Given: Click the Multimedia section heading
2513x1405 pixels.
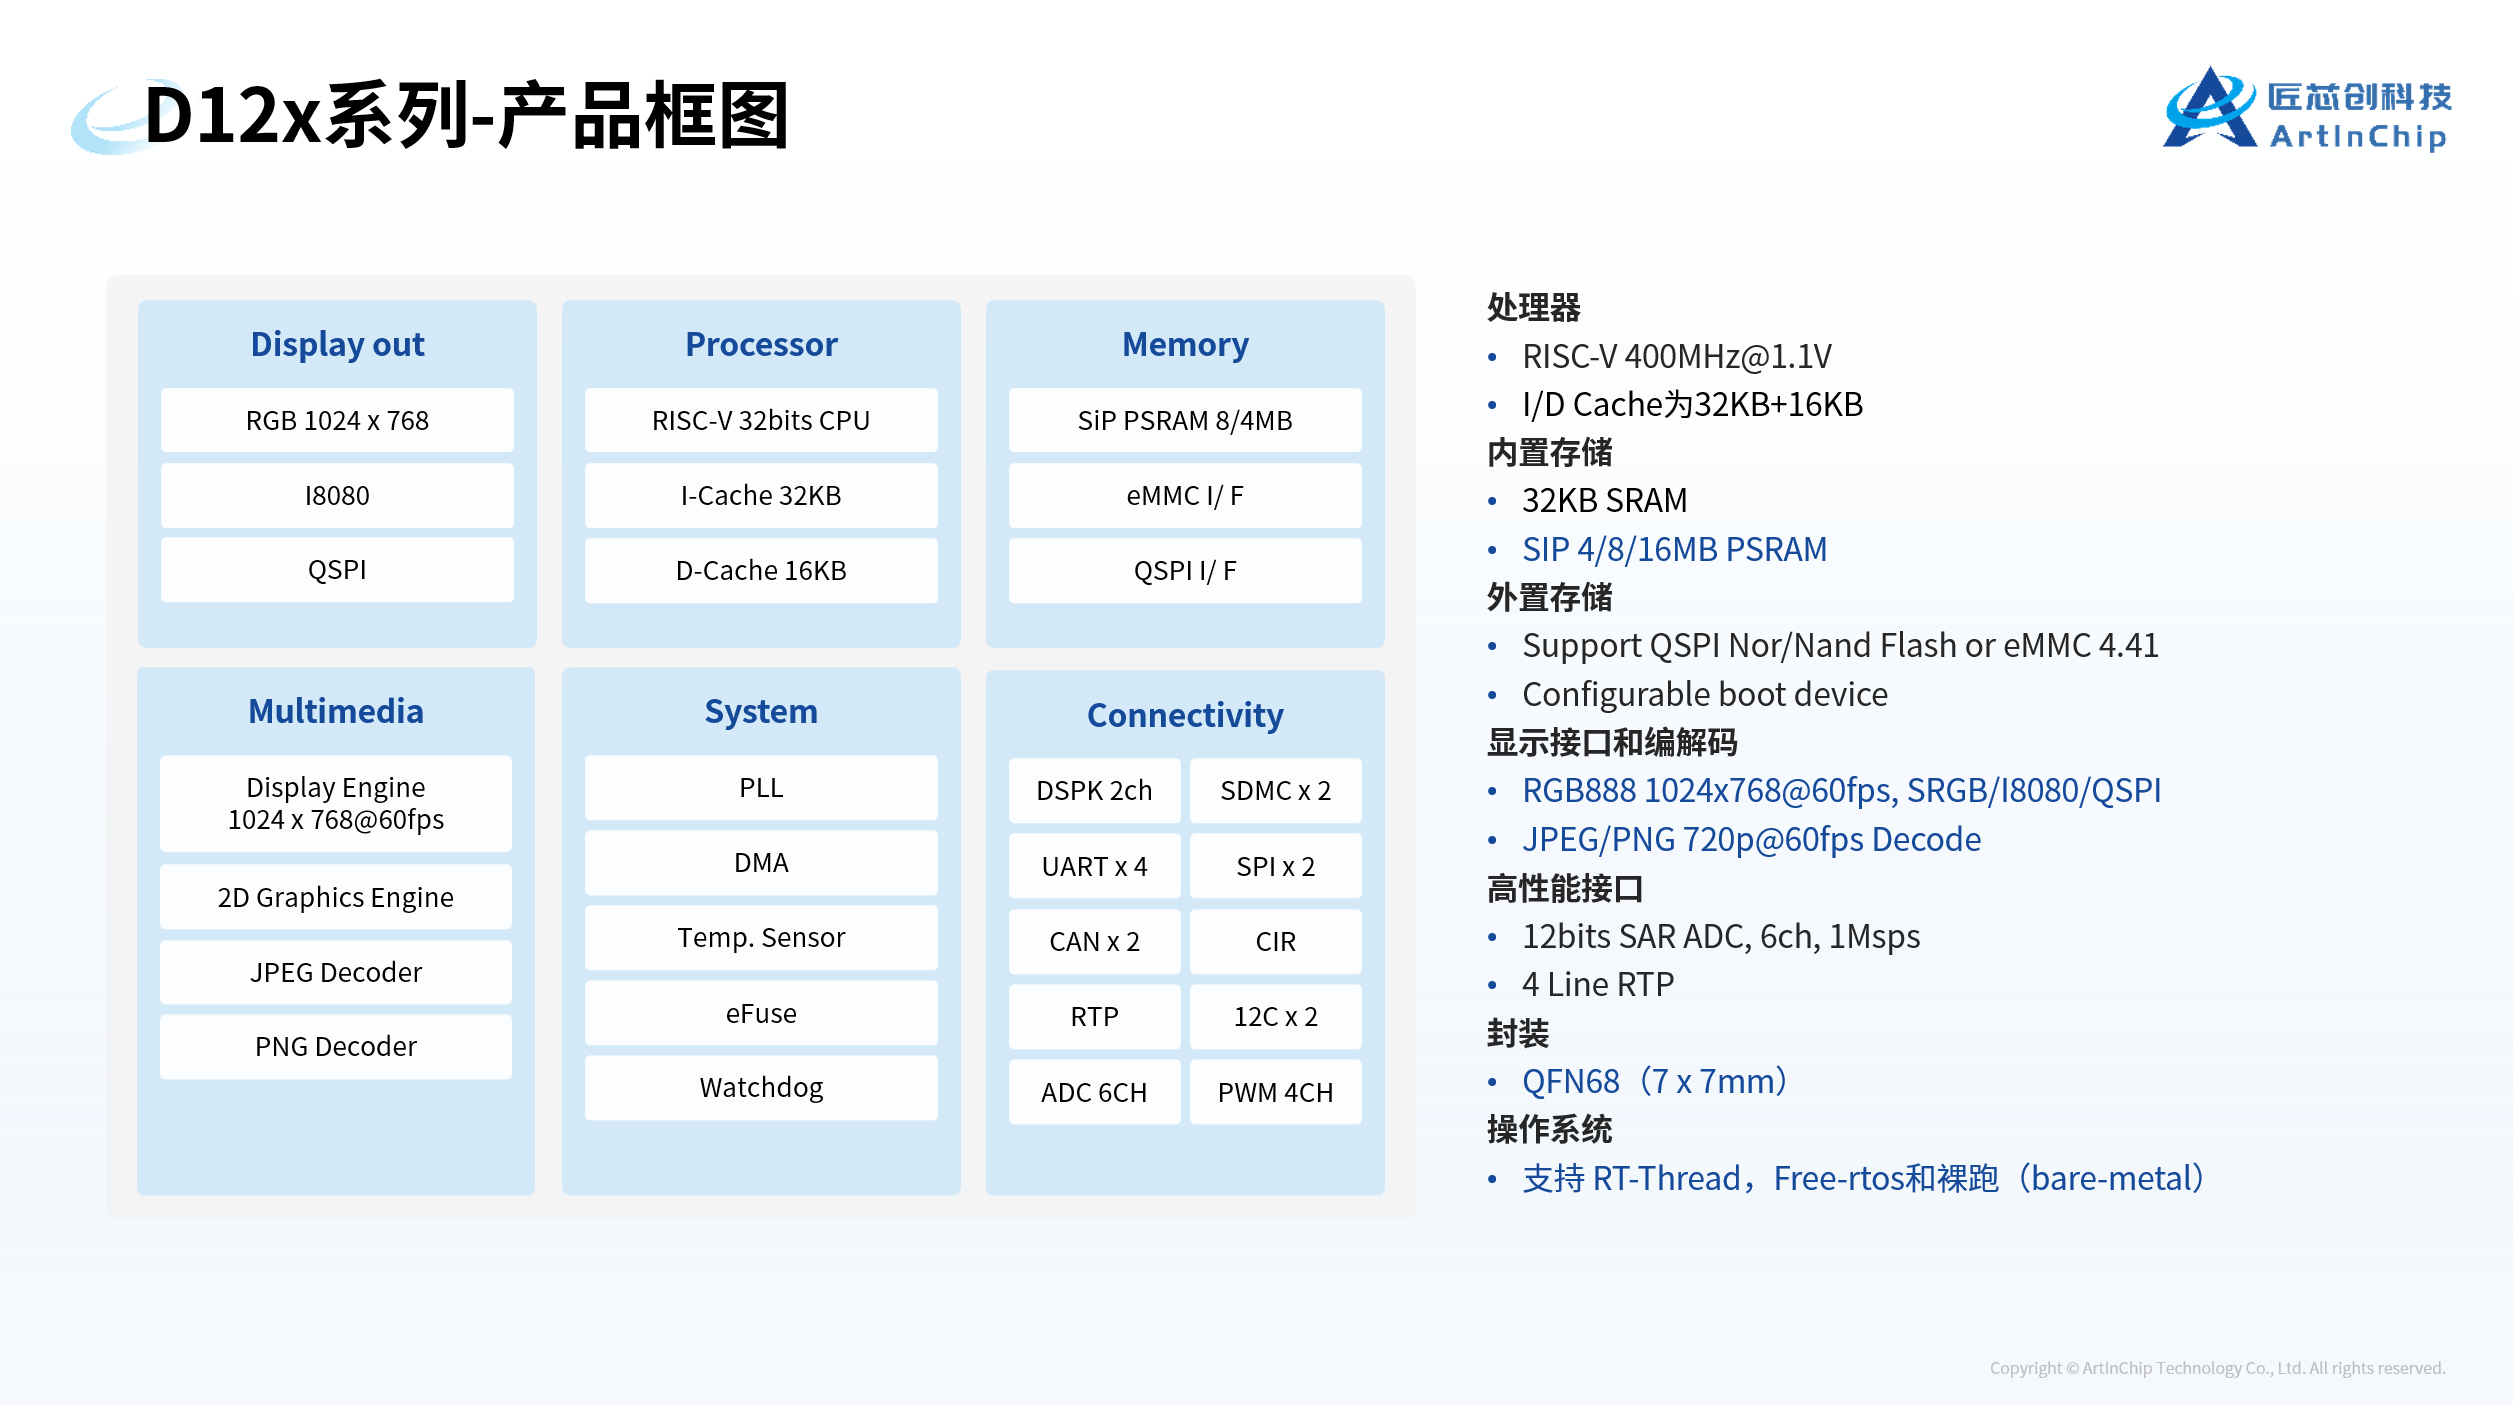Looking at the screenshot, I should [336, 711].
